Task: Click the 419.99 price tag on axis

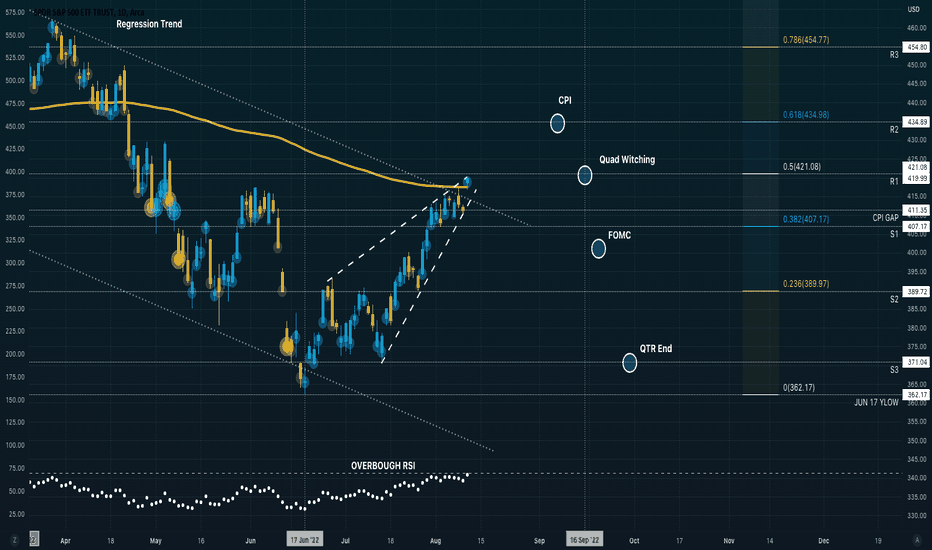Action: coord(915,178)
